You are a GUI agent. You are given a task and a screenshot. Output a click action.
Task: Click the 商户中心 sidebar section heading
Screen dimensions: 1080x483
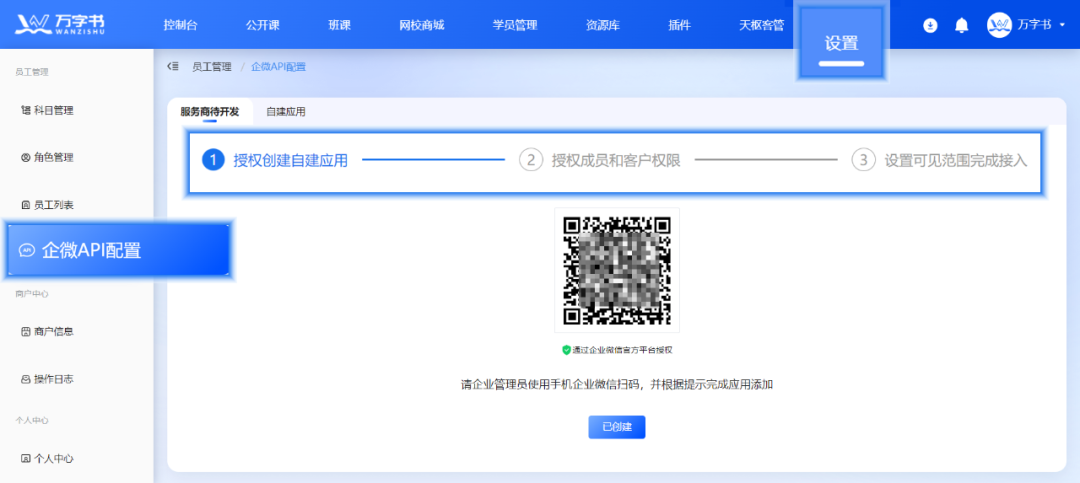point(32,294)
